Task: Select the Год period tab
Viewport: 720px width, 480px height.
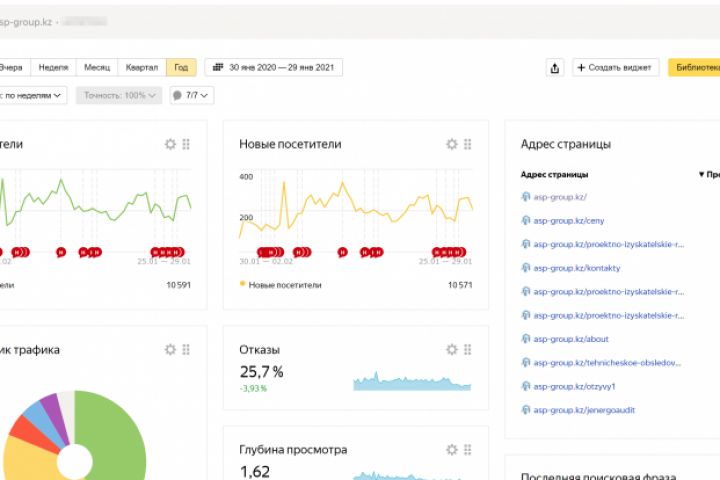Action: [x=181, y=68]
